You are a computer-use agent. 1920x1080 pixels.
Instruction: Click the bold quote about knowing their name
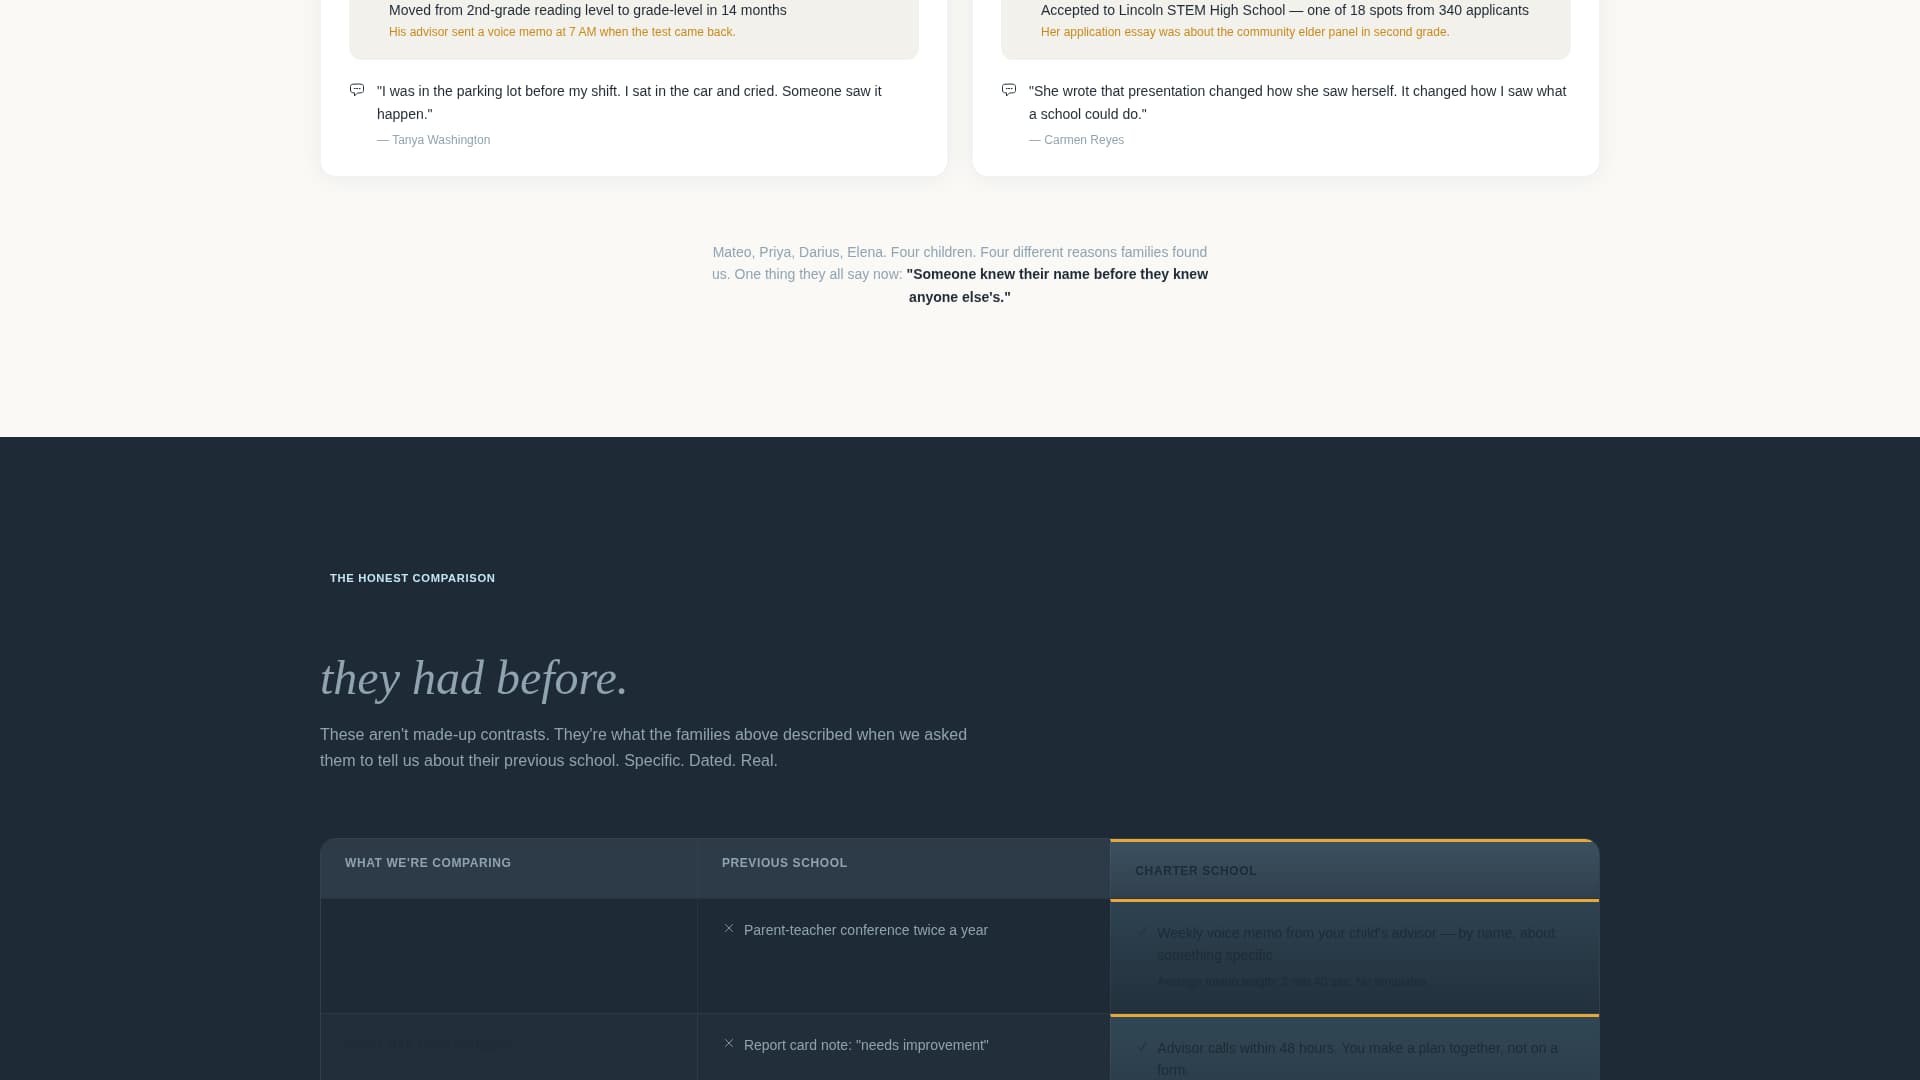tap(1057, 285)
